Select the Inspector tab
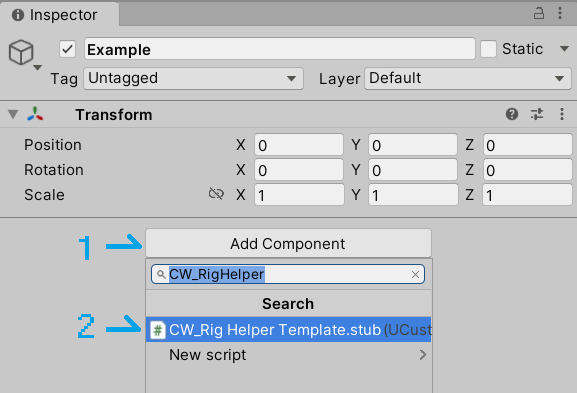The height and width of the screenshot is (393, 577). 60,15
